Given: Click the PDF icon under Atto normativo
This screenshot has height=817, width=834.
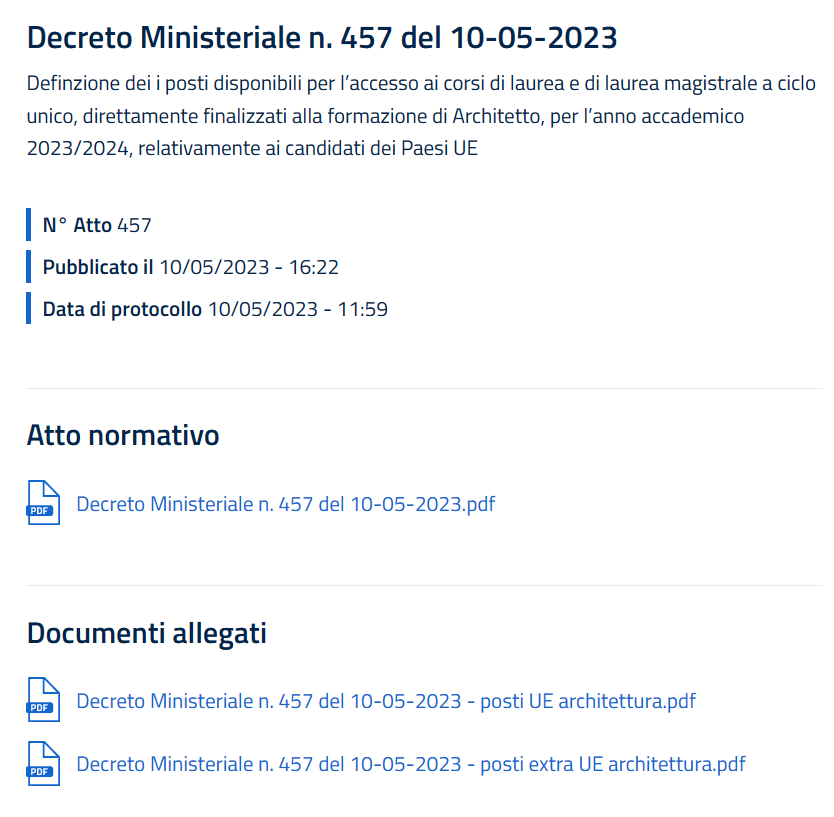Looking at the screenshot, I should click(43, 503).
